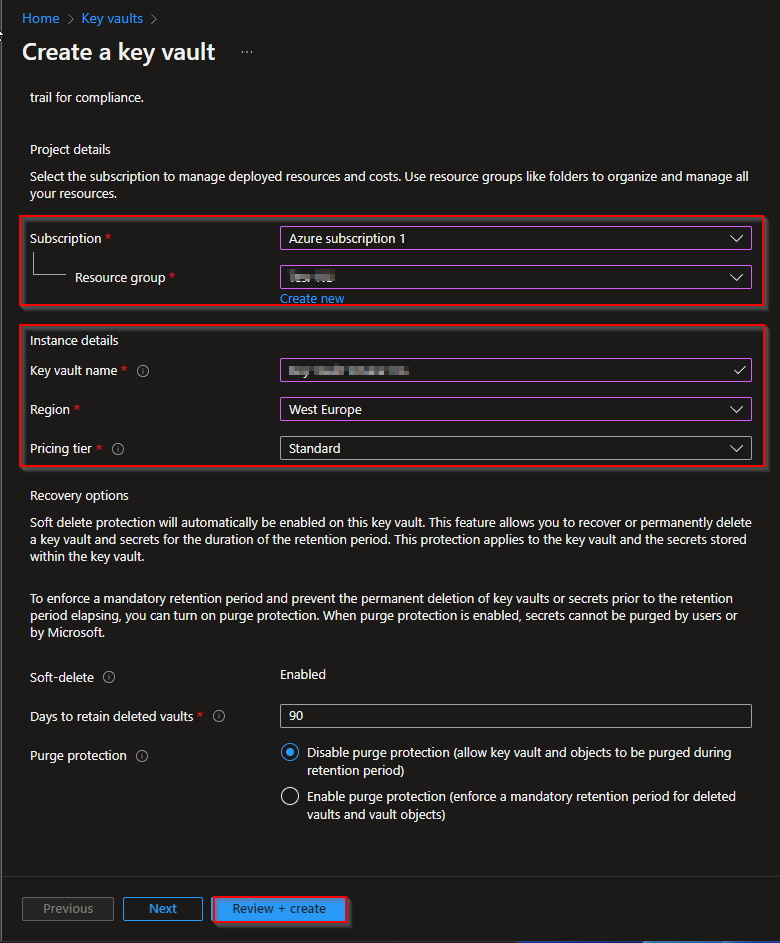Screen dimensions: 780x943
Task: Select Disable purge protection radio button
Action: click(x=290, y=752)
